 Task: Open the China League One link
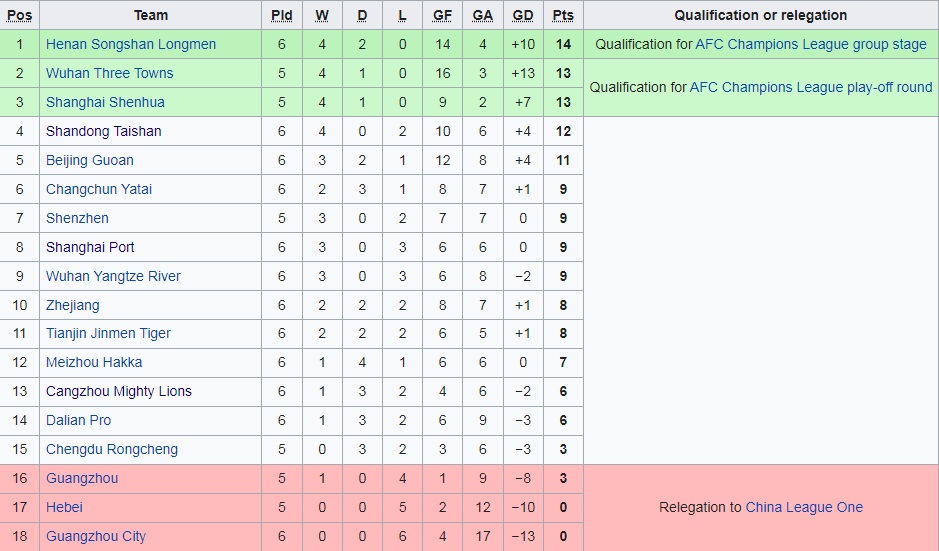[804, 507]
